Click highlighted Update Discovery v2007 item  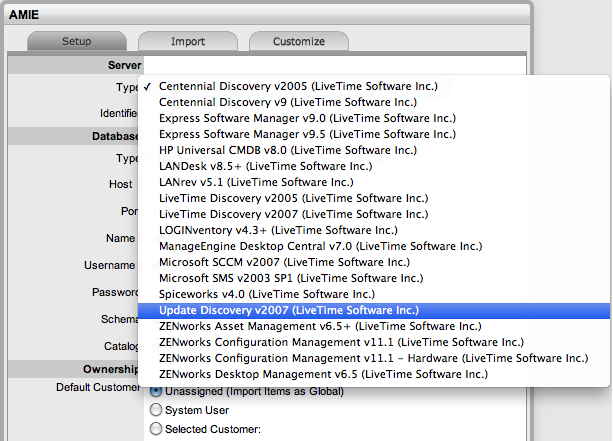(288, 310)
